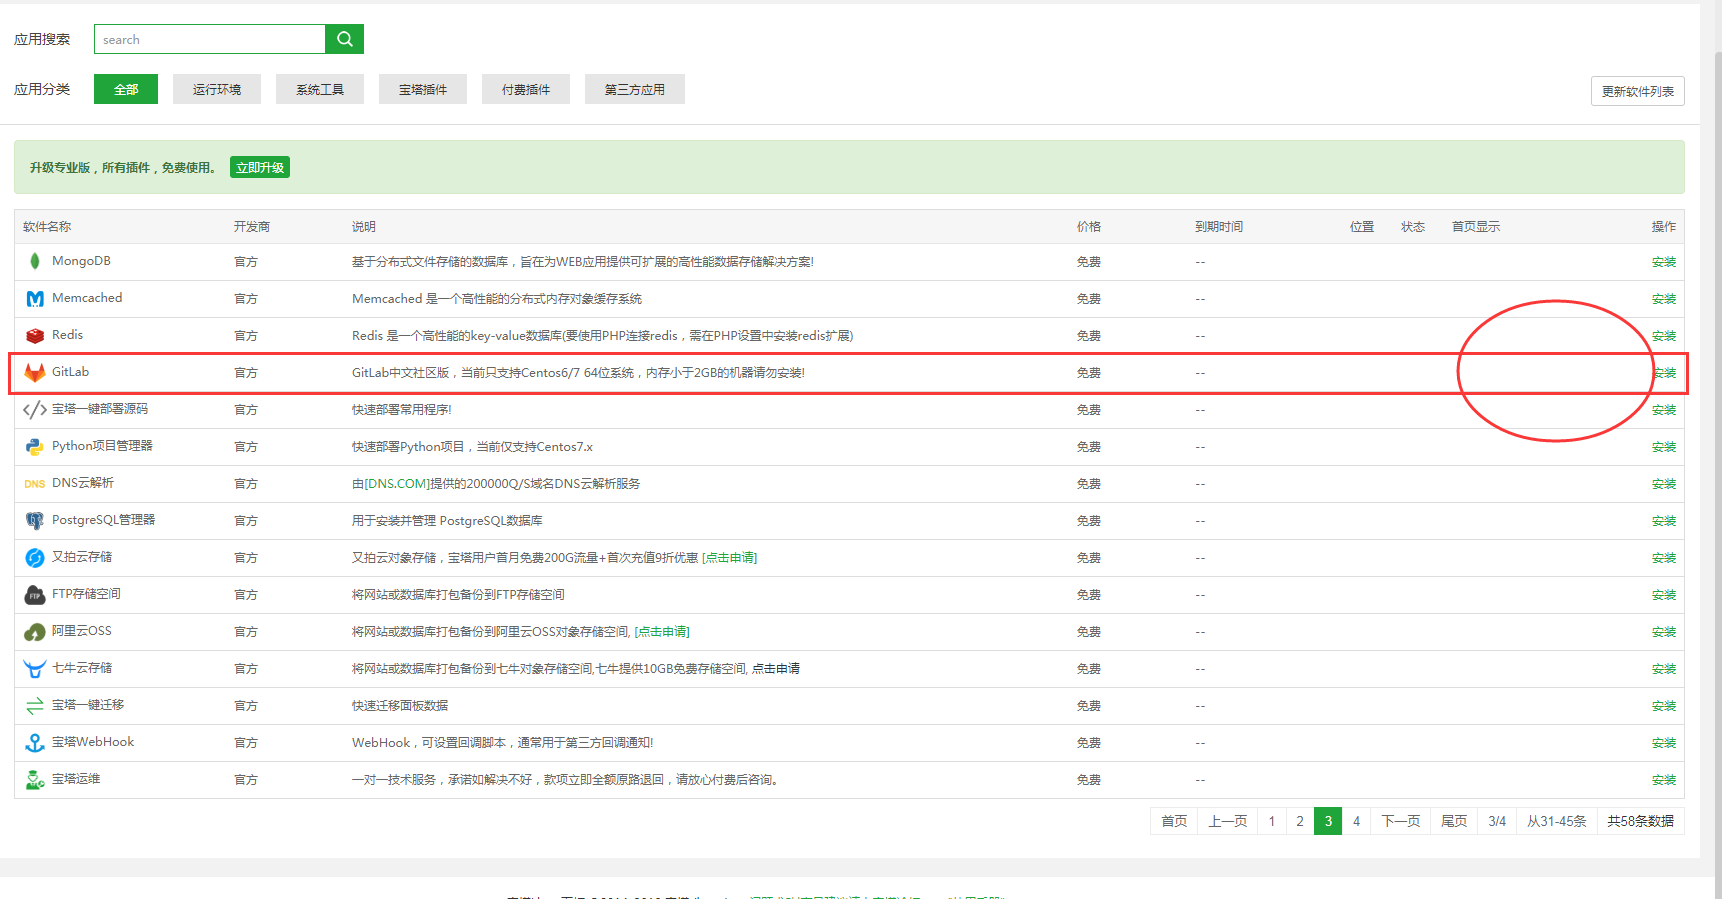Go to page 1

click(x=1272, y=821)
